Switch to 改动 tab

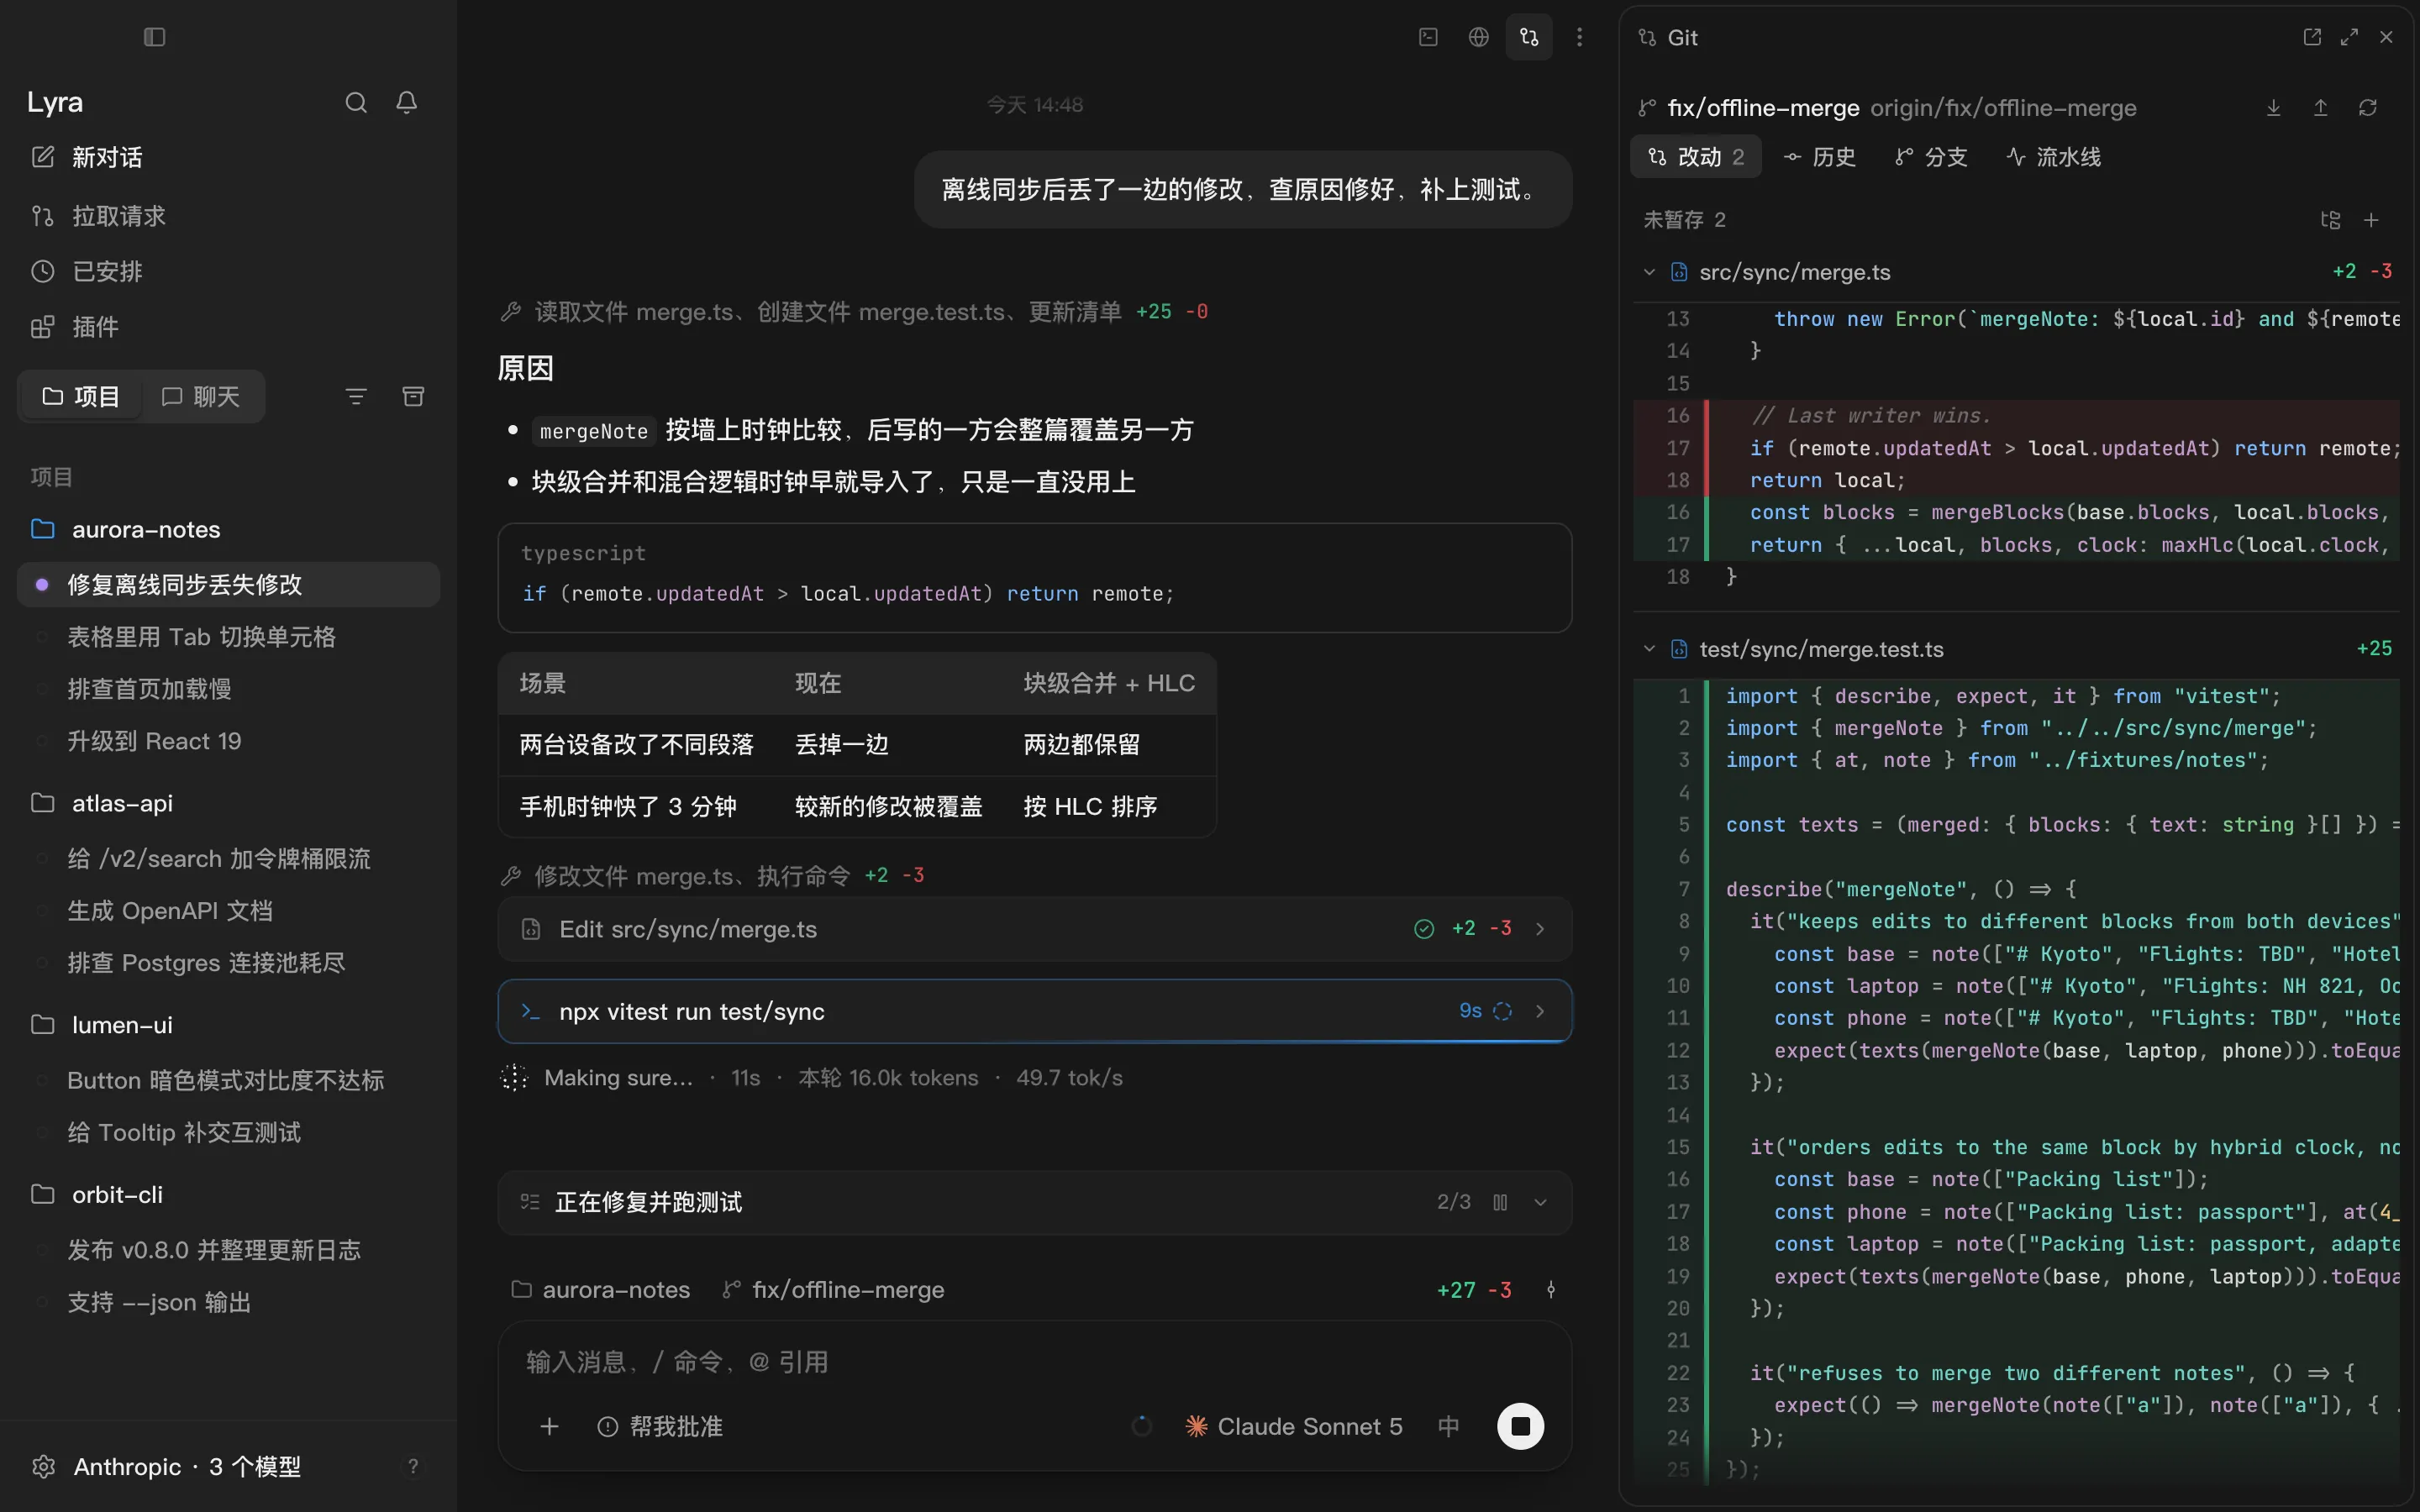click(1696, 157)
